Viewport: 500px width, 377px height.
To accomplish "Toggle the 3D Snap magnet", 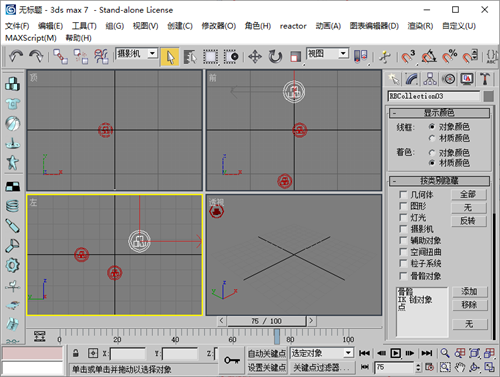I will click(x=407, y=57).
